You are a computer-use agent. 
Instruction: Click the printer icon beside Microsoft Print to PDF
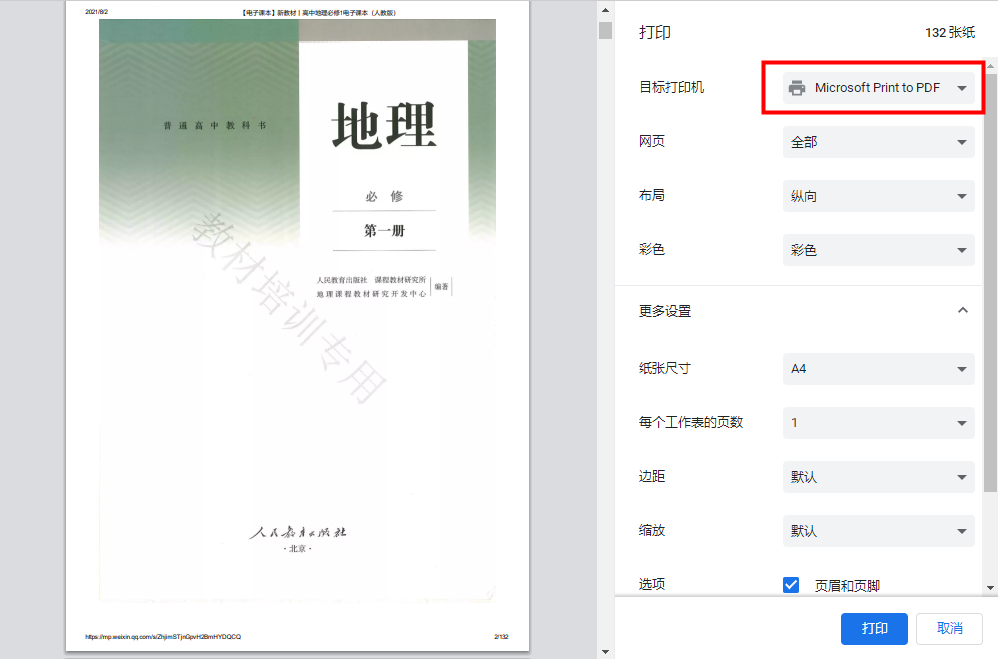797,88
